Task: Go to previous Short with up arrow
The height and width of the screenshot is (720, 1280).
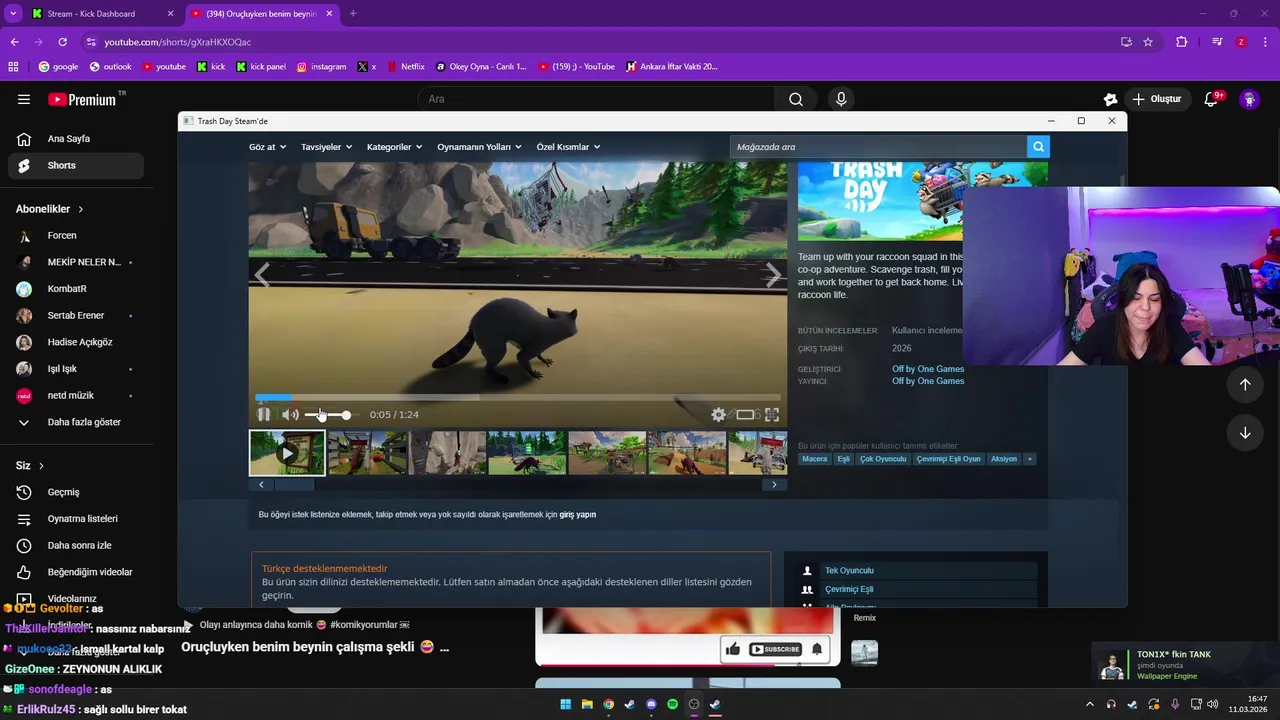Action: [1245, 385]
